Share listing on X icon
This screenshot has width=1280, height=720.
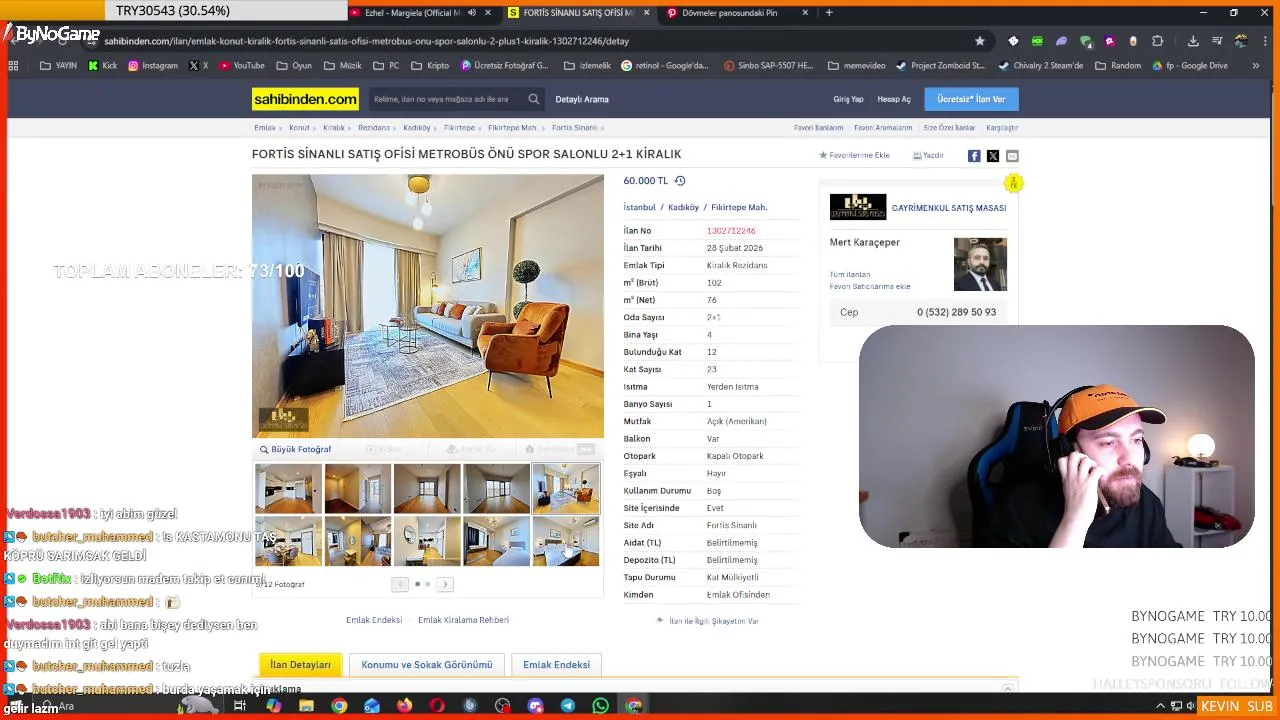click(x=993, y=156)
